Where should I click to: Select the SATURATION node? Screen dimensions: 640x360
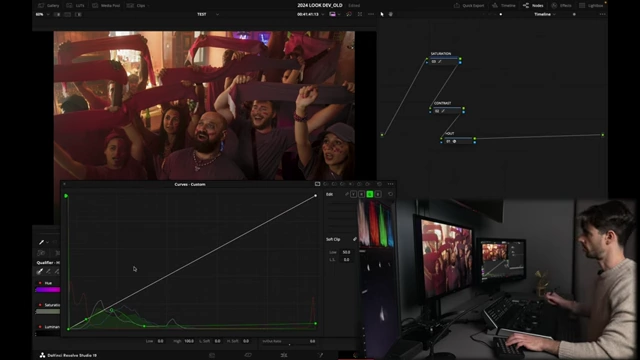pyautogui.click(x=444, y=61)
